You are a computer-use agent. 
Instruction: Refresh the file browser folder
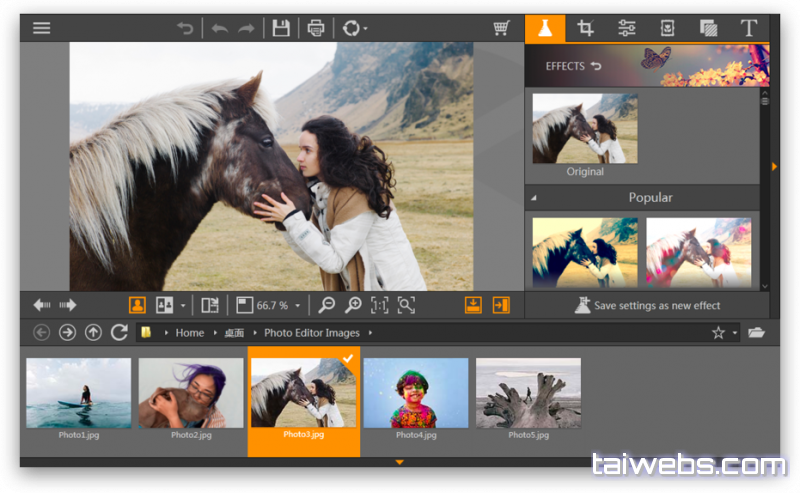pos(119,332)
